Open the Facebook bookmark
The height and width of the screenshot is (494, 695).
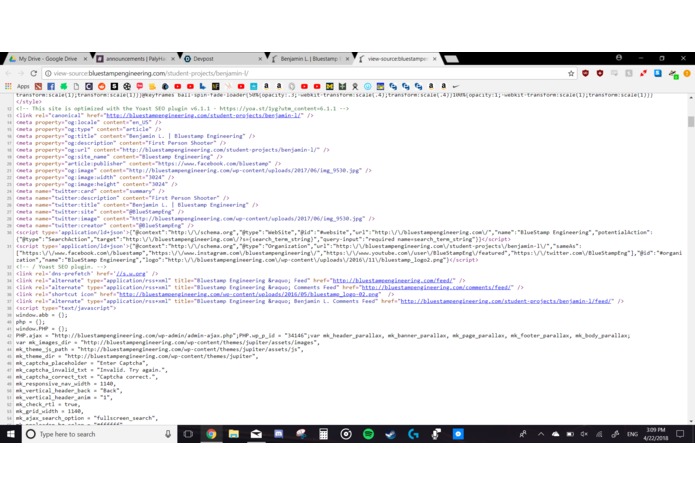51,86
